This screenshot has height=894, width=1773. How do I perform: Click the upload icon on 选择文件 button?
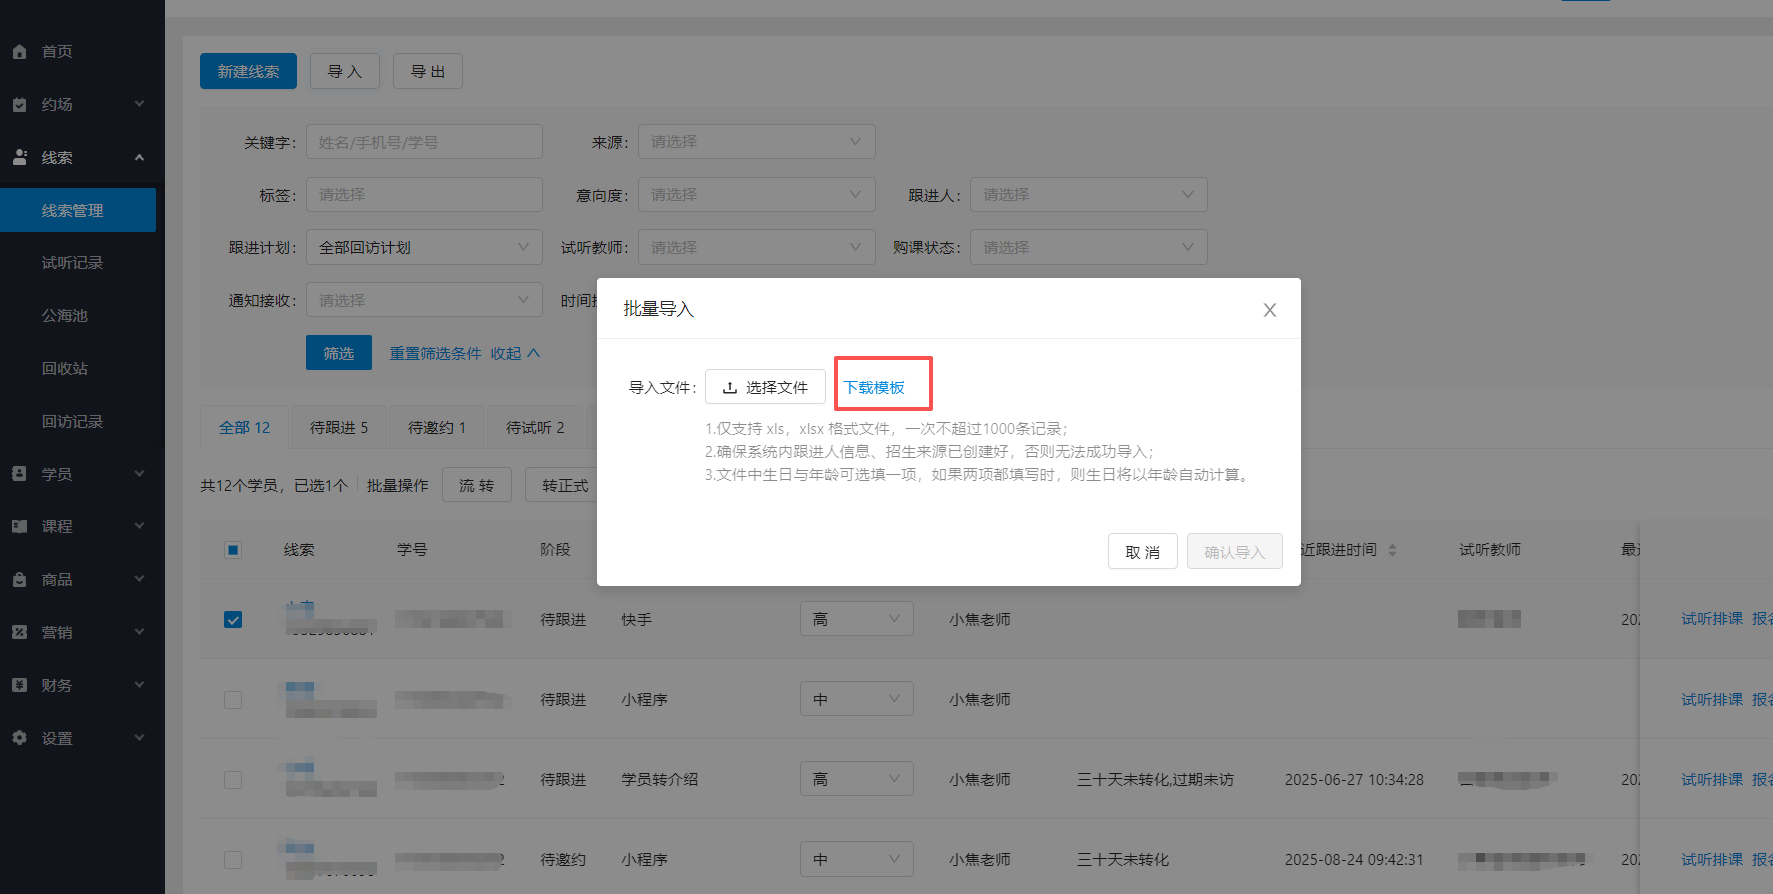[730, 388]
